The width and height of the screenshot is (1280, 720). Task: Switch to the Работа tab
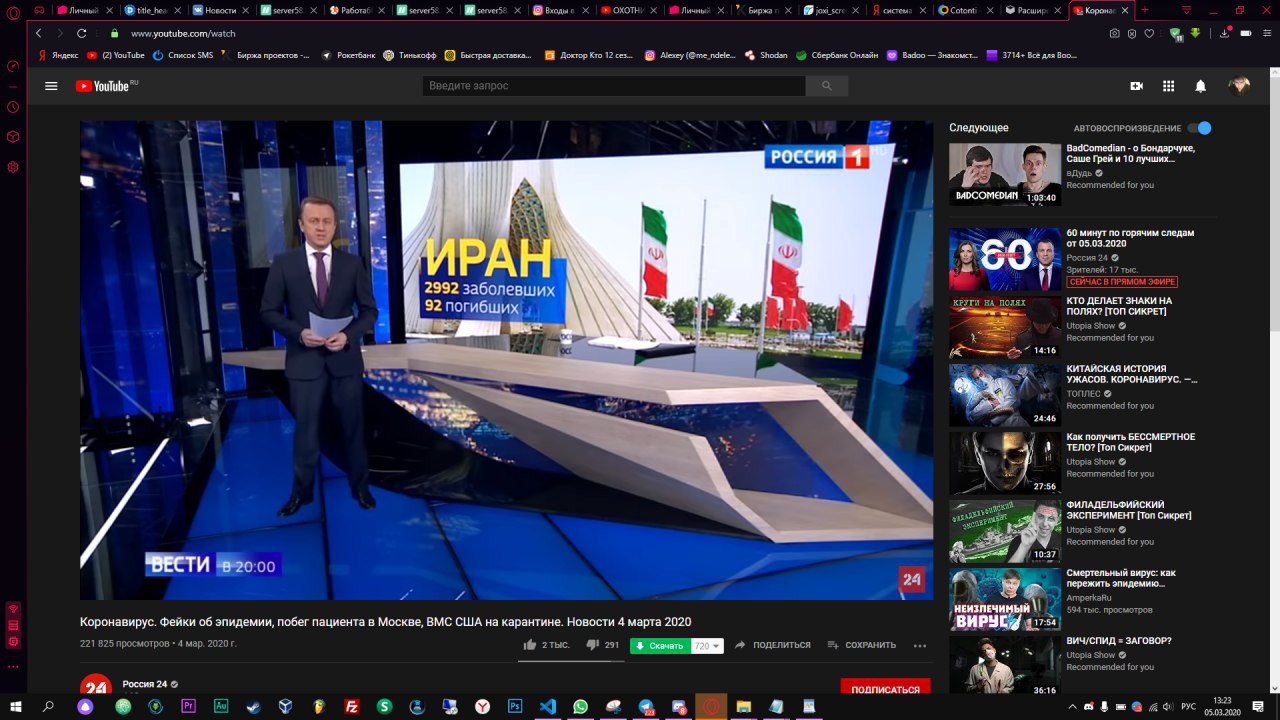[356, 10]
